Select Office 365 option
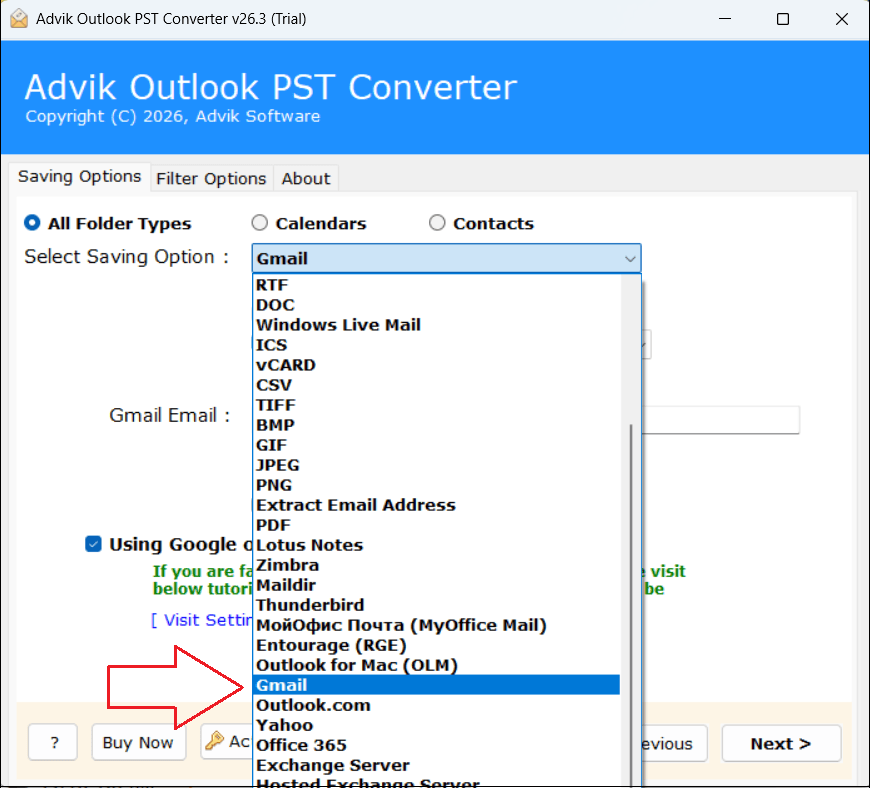 point(436,745)
